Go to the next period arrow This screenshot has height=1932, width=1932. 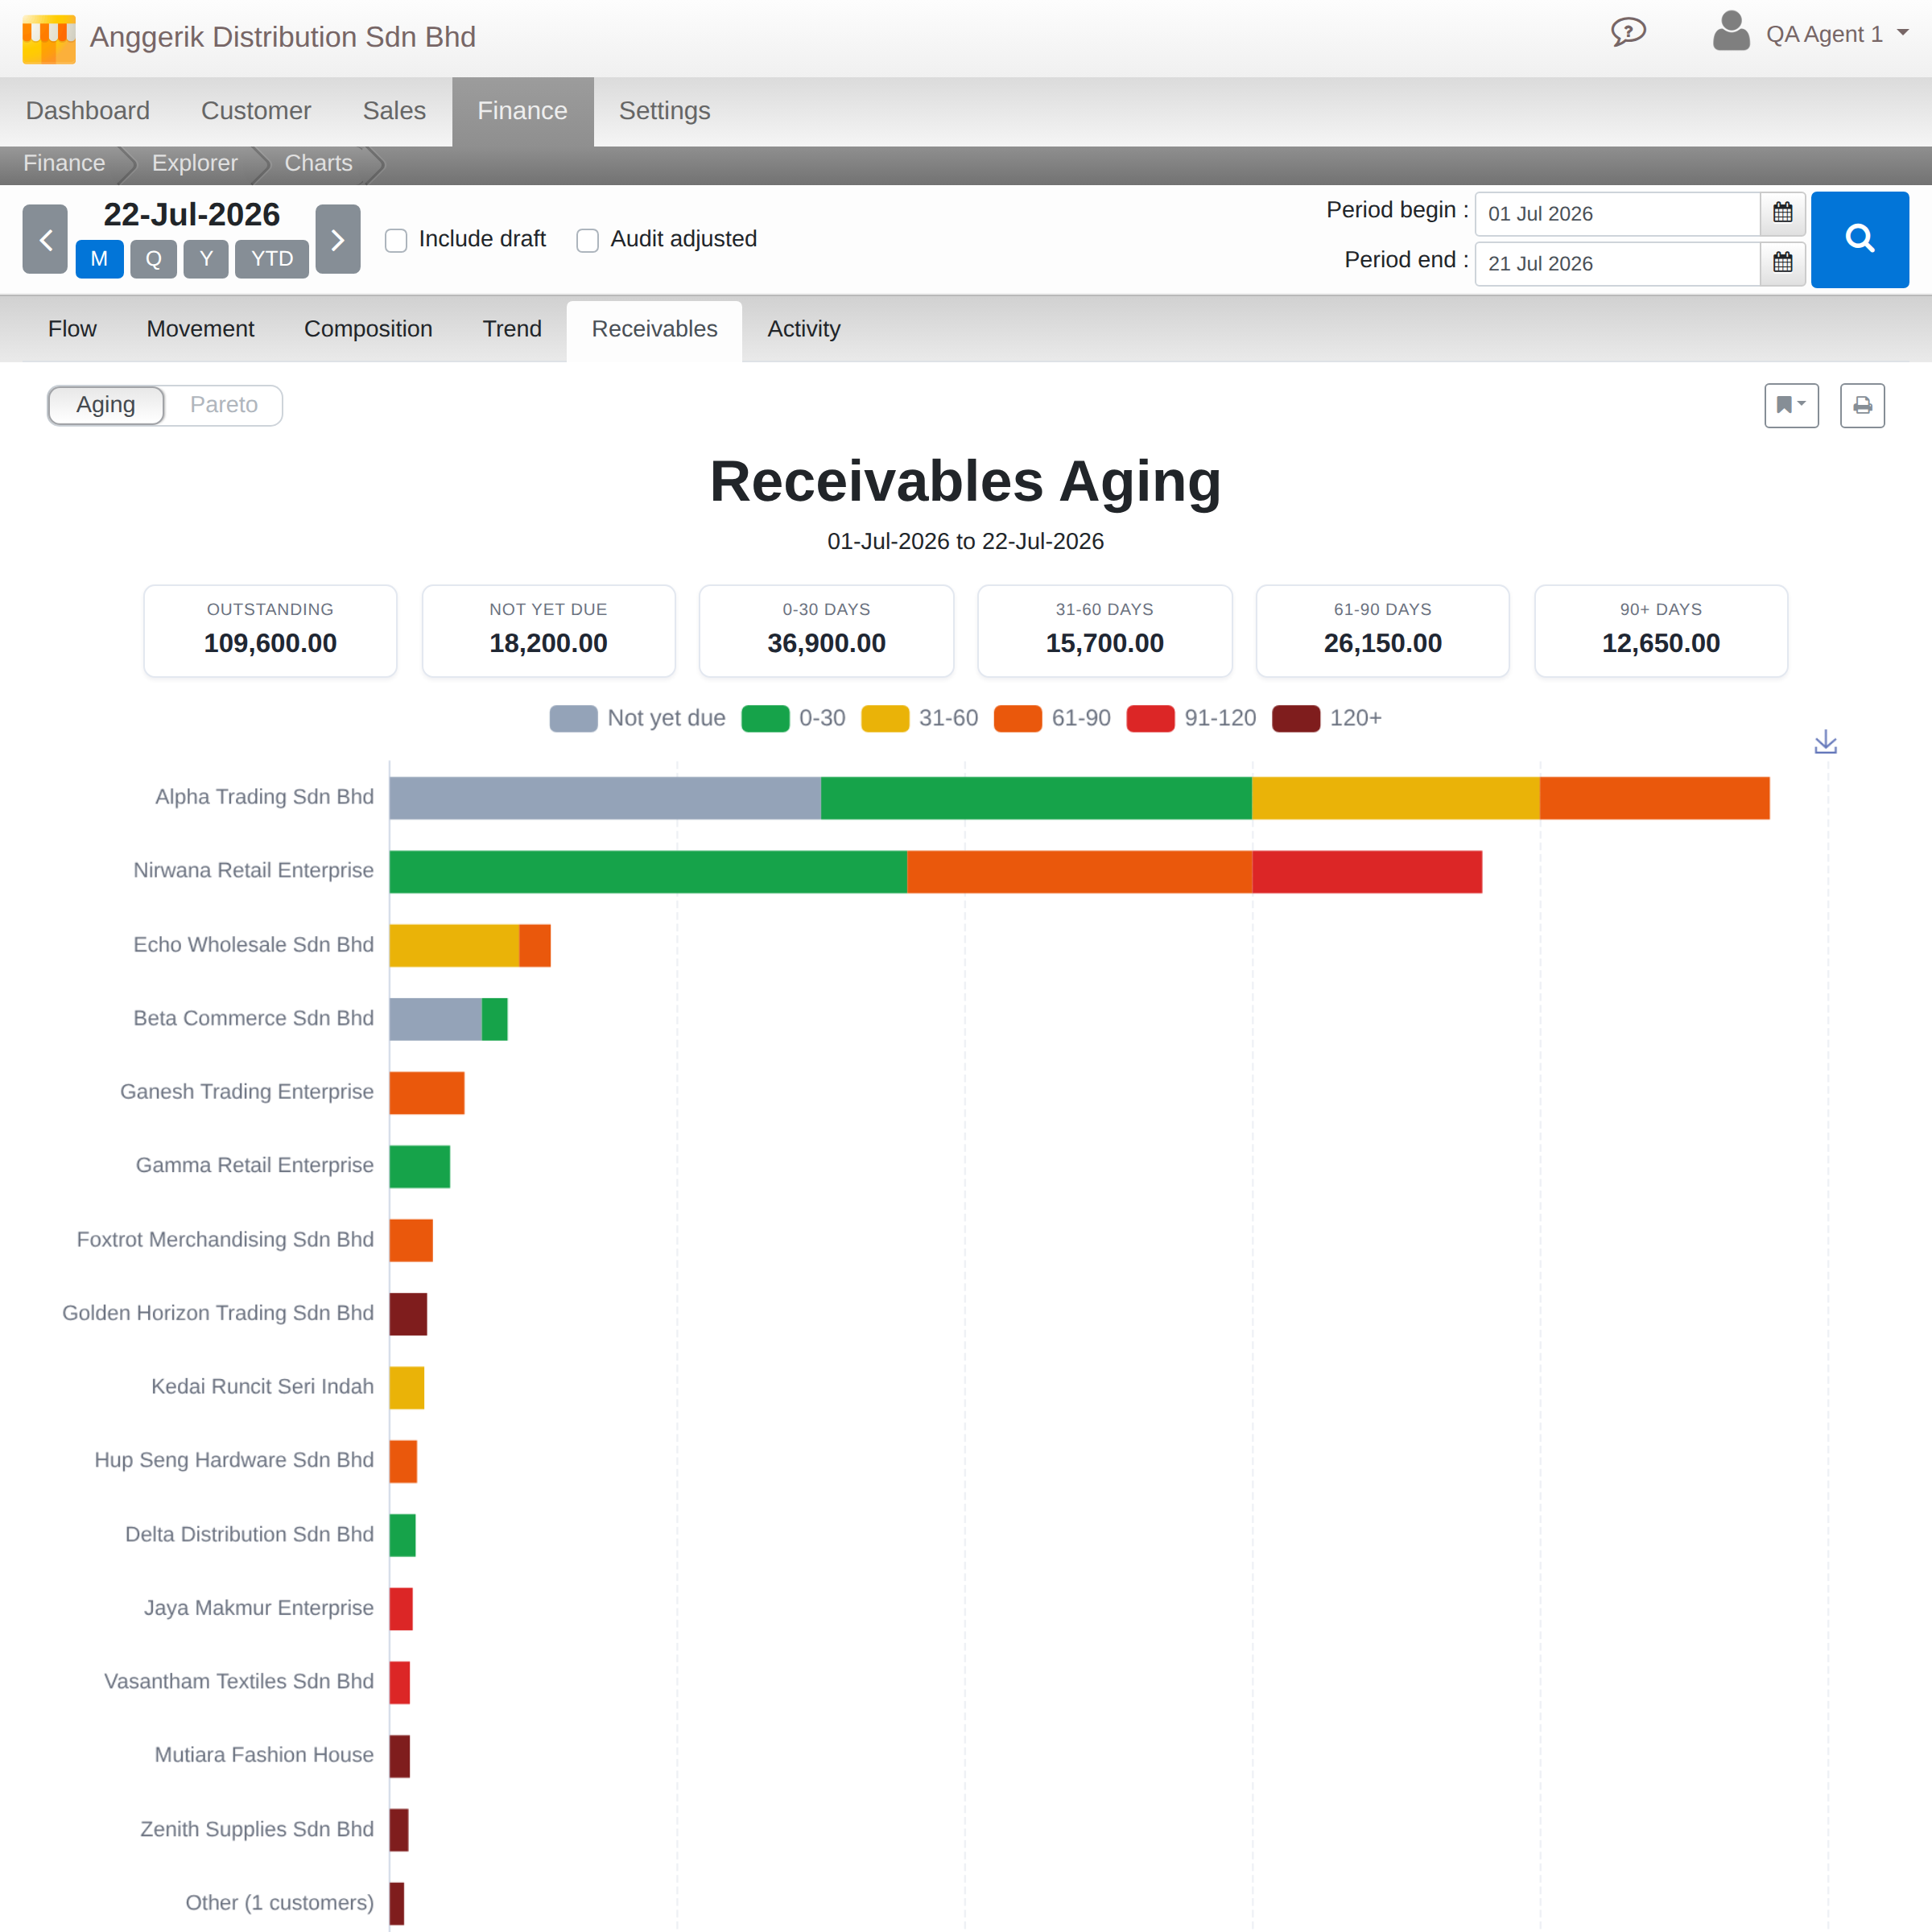click(338, 239)
